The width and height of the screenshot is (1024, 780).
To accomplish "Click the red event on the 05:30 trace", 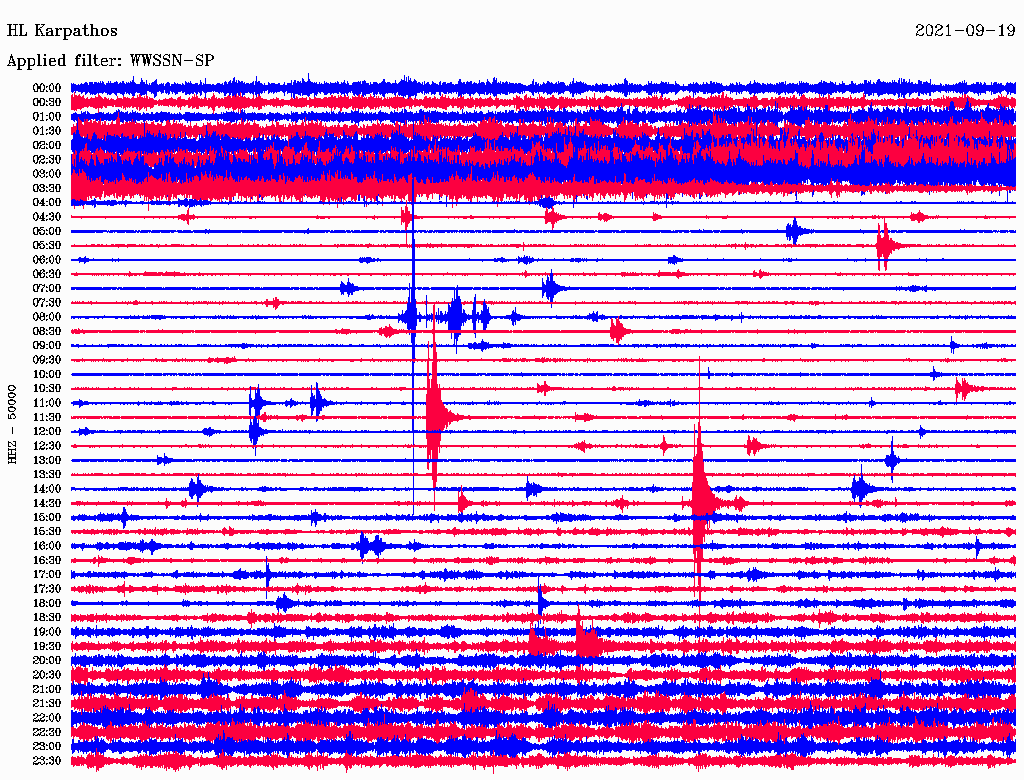I will click(885, 245).
